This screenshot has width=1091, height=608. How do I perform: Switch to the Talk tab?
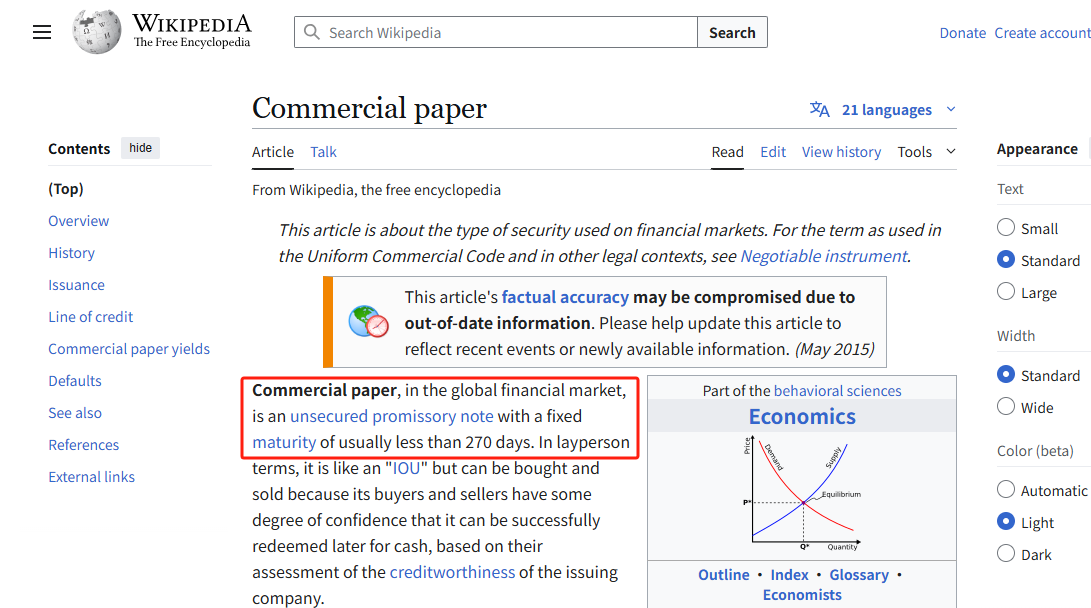(324, 152)
